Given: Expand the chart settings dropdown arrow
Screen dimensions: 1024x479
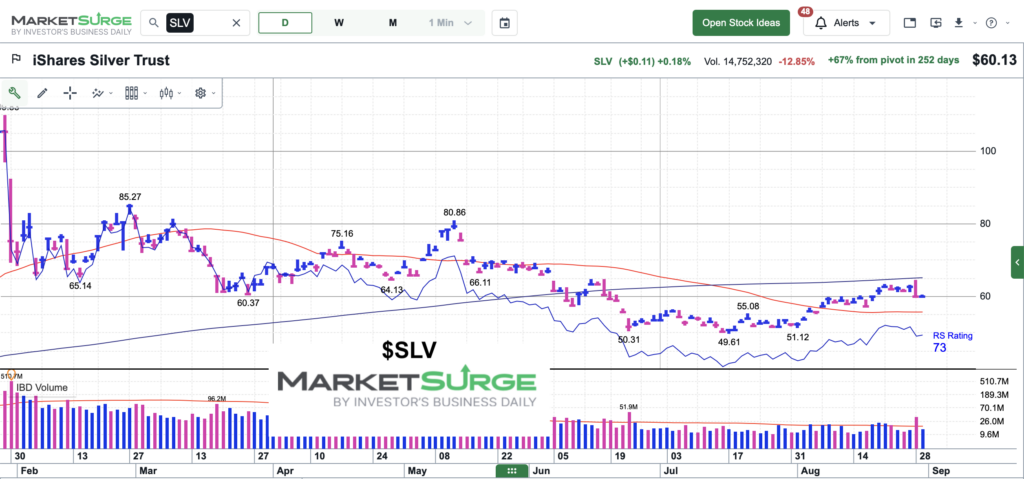Looking at the screenshot, I should (x=214, y=93).
